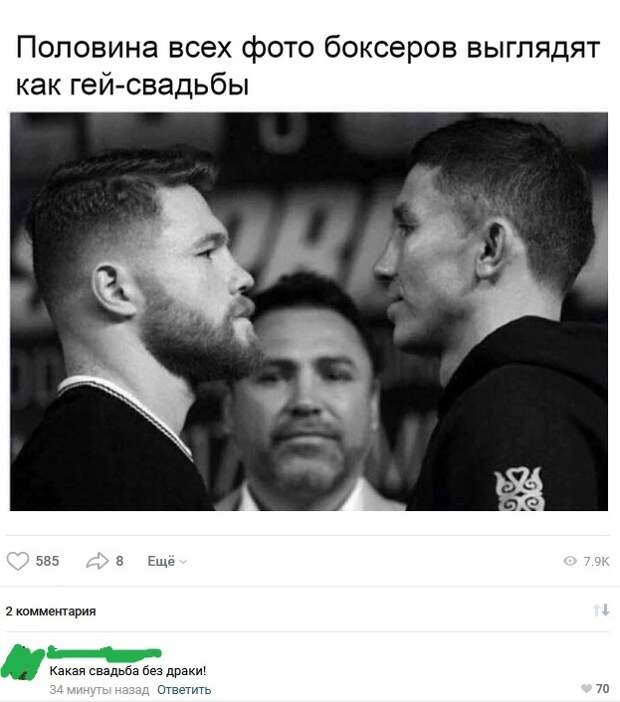Image resolution: width=620 pixels, height=702 pixels.
Task: Like the comment with its heart icon
Action: (586, 689)
